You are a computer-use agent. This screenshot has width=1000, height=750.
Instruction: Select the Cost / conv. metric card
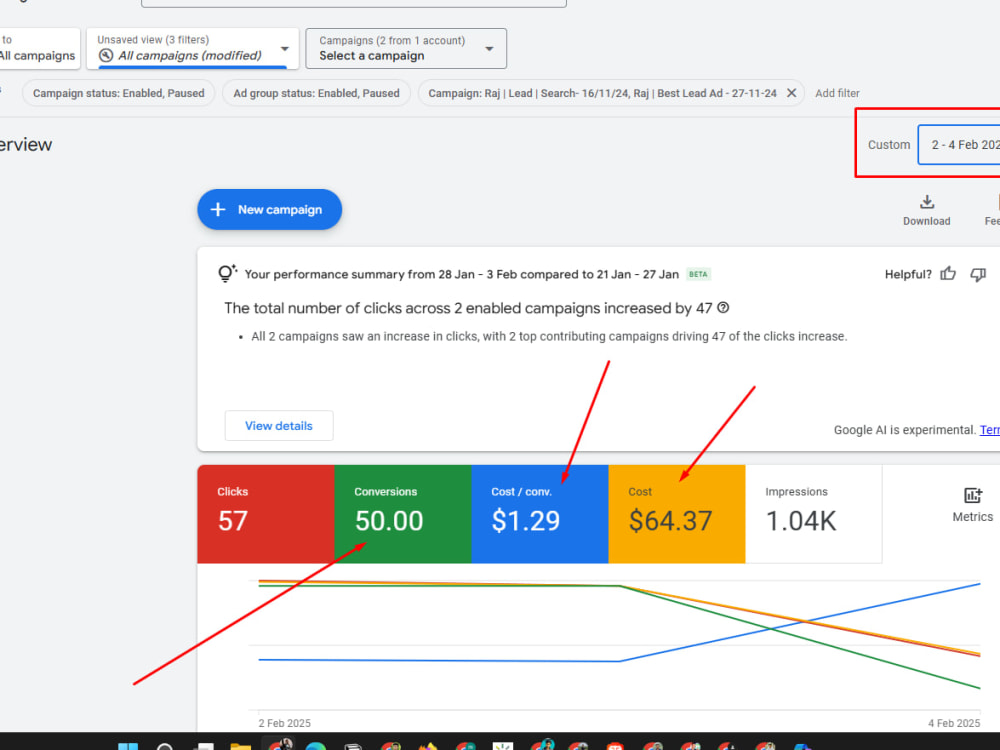pyautogui.click(x=540, y=513)
